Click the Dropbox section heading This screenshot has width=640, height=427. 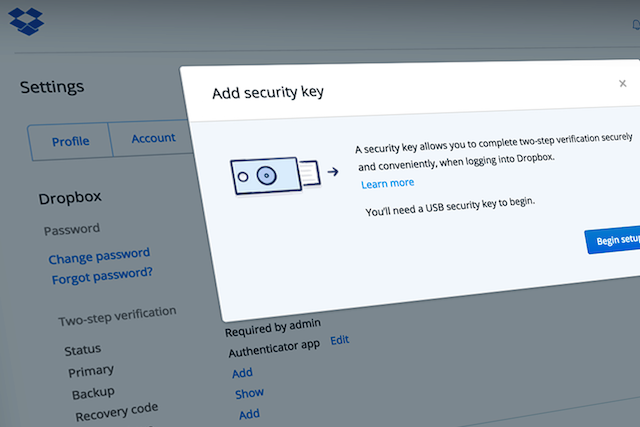click(x=70, y=198)
